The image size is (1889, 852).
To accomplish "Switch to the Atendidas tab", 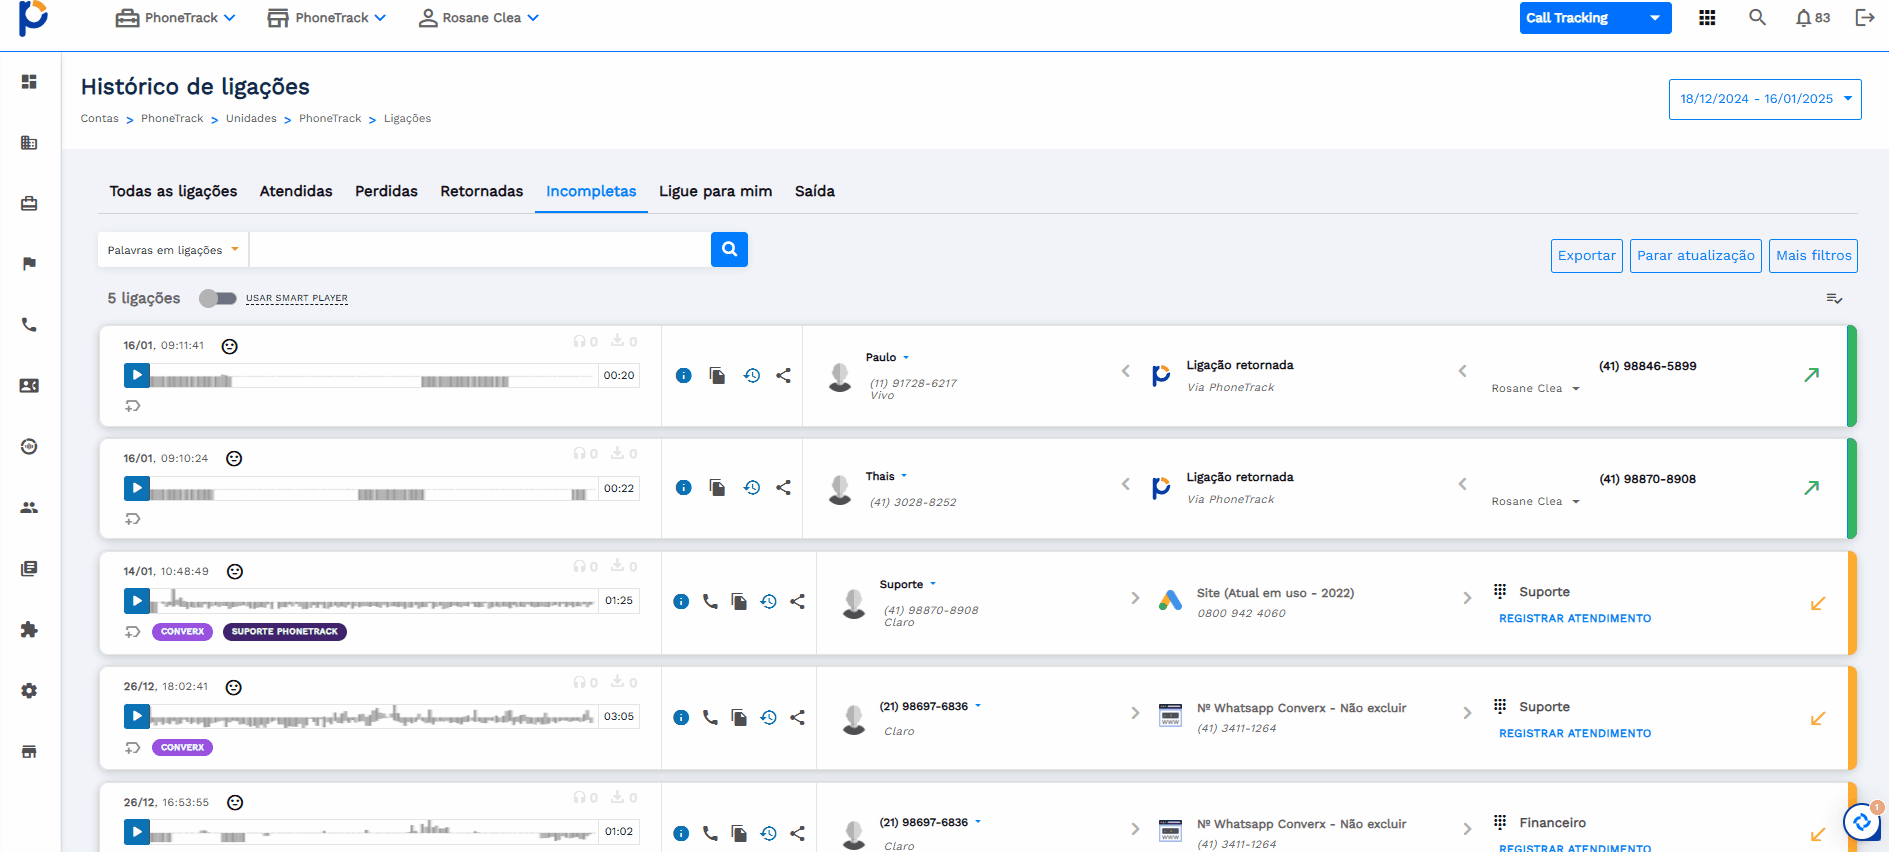I will tap(296, 191).
